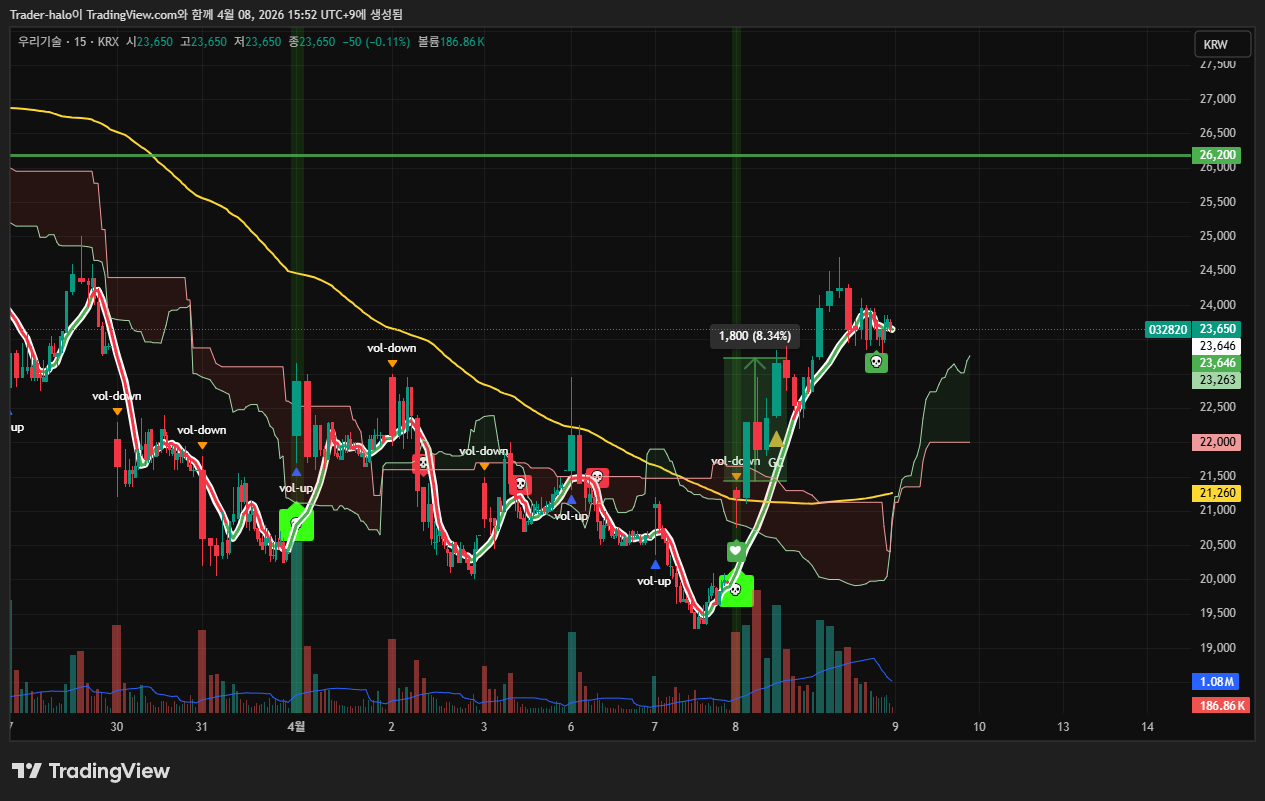Open the KRW currency selector button
The image size is (1265, 801).
click(1222, 45)
